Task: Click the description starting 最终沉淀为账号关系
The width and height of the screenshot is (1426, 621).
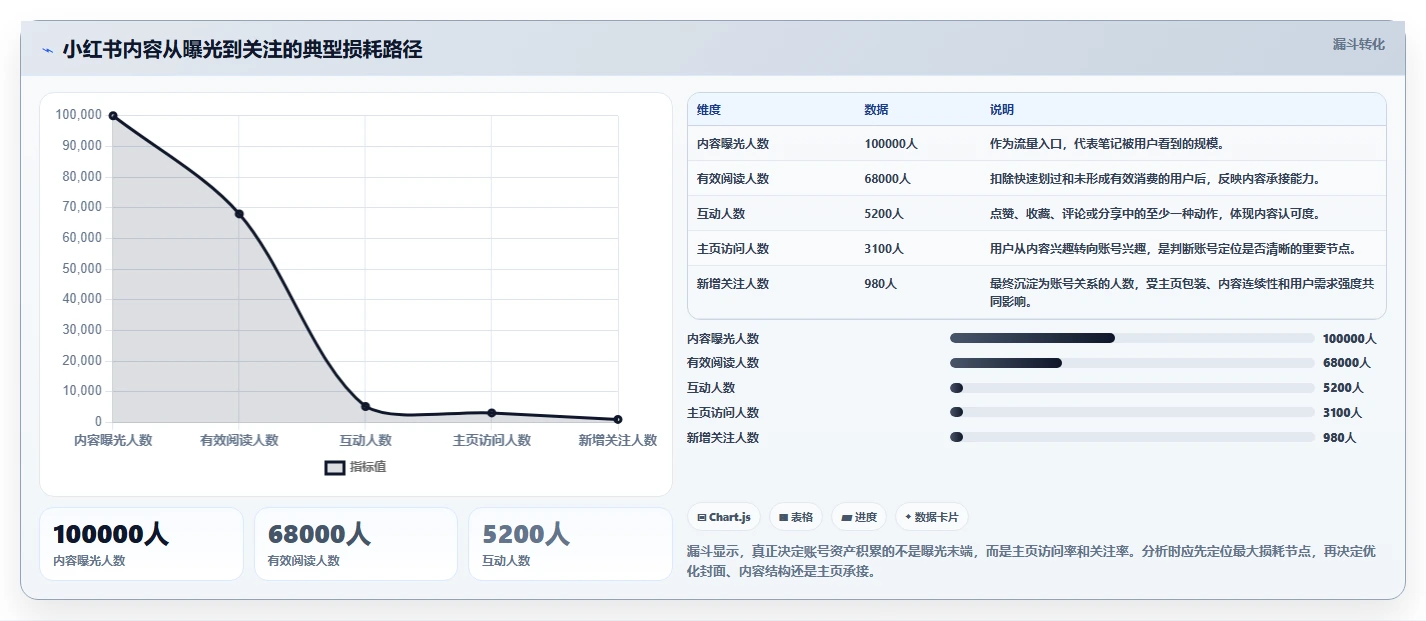Action: pos(1182,293)
